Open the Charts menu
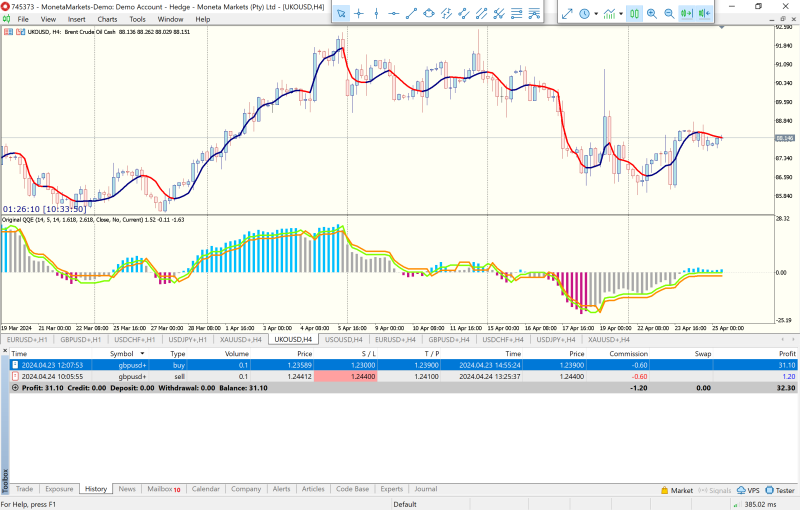This screenshot has width=800, height=510. point(107,19)
